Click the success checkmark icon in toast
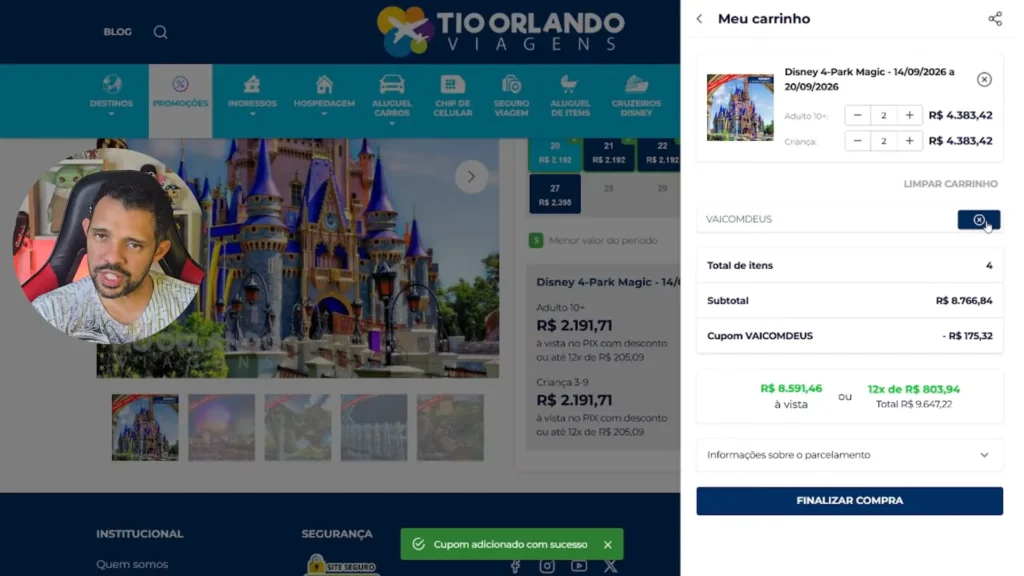Screen dimensions: 1024x576 click(419, 545)
